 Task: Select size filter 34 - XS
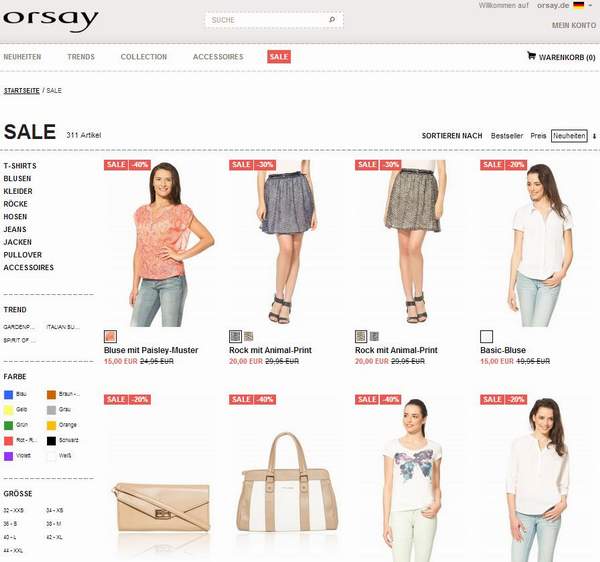coord(55,510)
